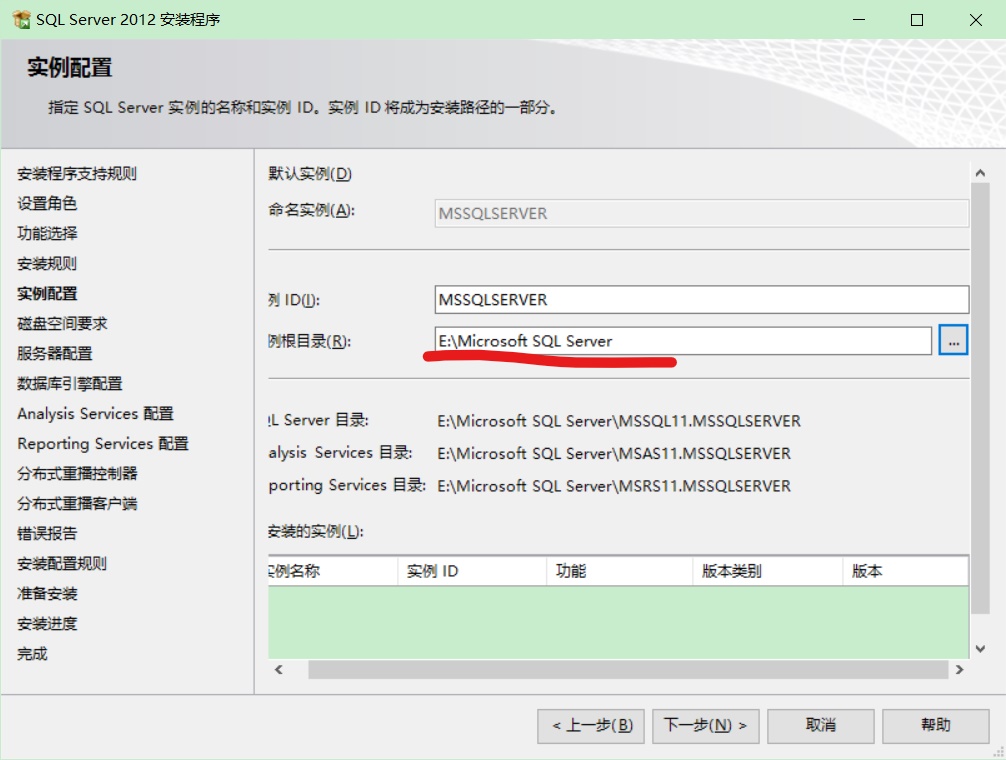Select the 数据库引擎配置 step
The height and width of the screenshot is (760, 1006).
[x=69, y=384]
